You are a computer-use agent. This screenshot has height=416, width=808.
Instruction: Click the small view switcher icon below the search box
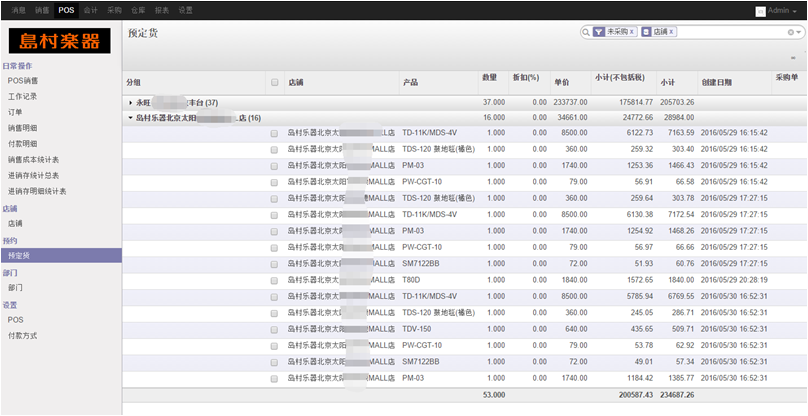tap(793, 58)
